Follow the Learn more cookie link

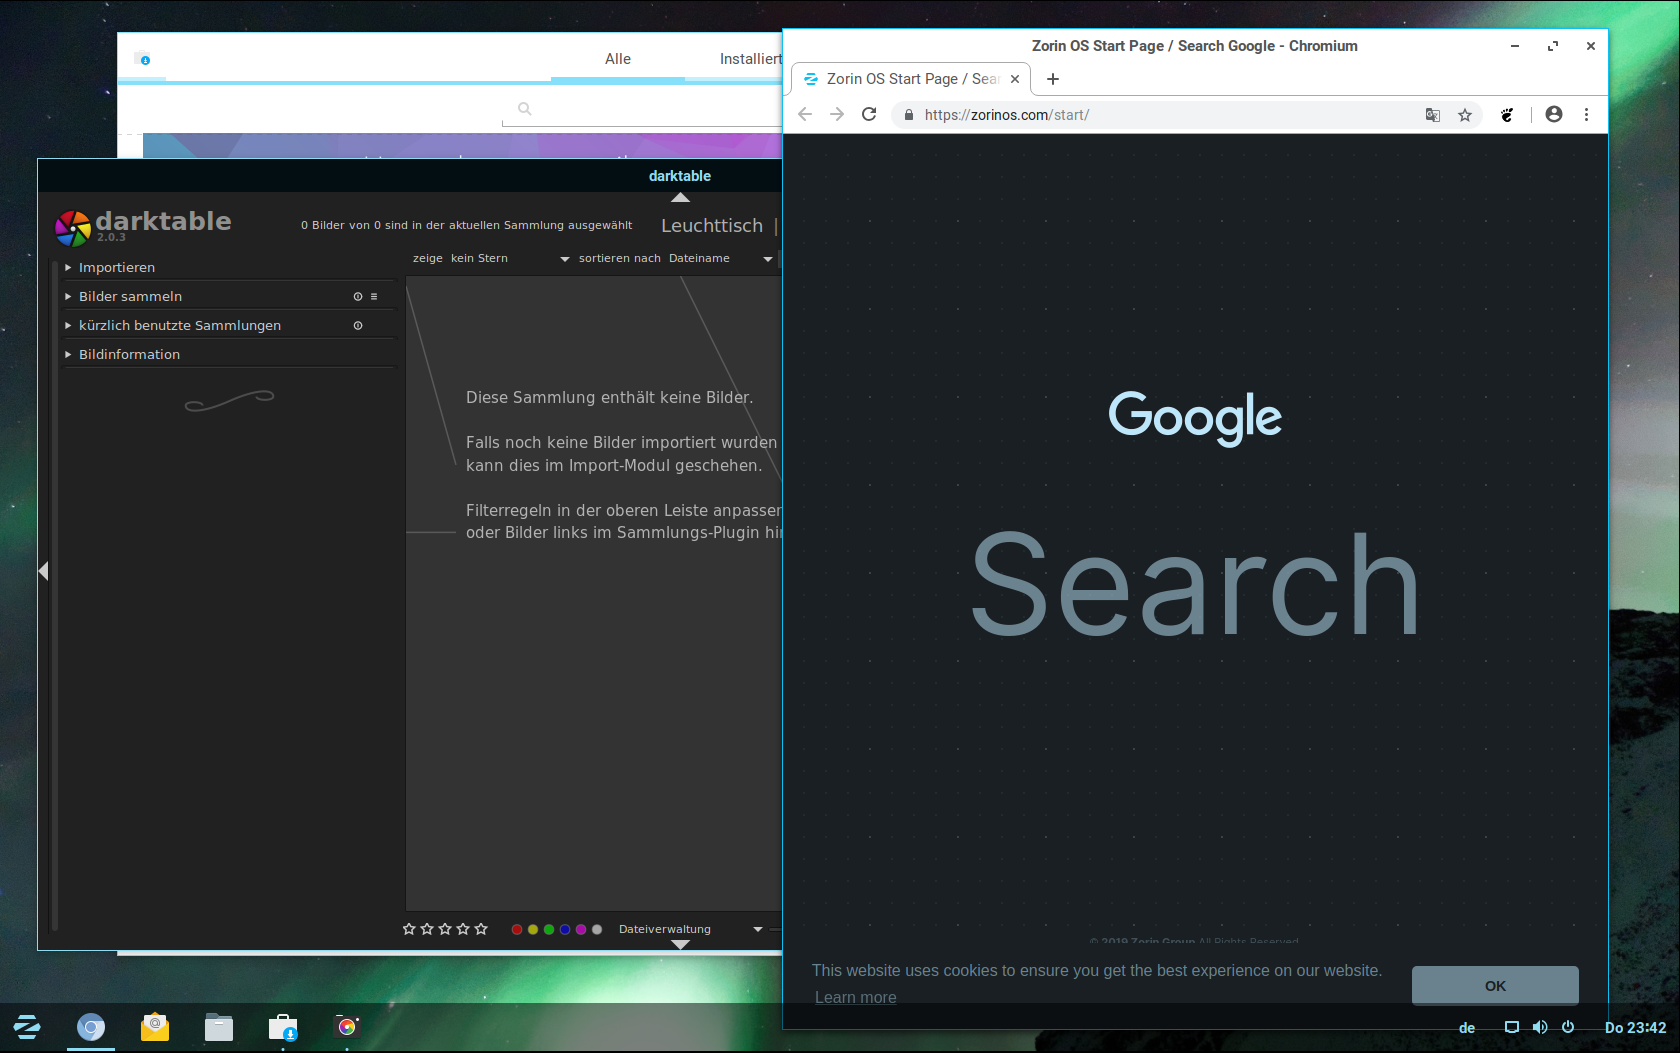click(x=855, y=998)
